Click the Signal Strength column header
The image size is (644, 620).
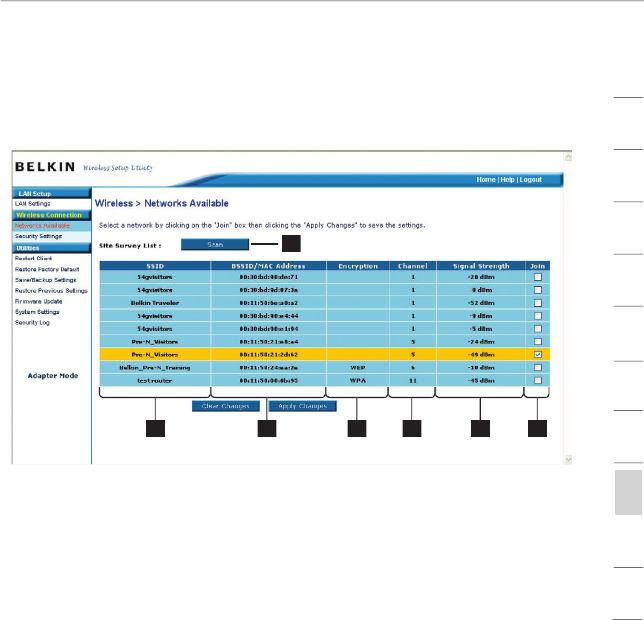point(481,266)
